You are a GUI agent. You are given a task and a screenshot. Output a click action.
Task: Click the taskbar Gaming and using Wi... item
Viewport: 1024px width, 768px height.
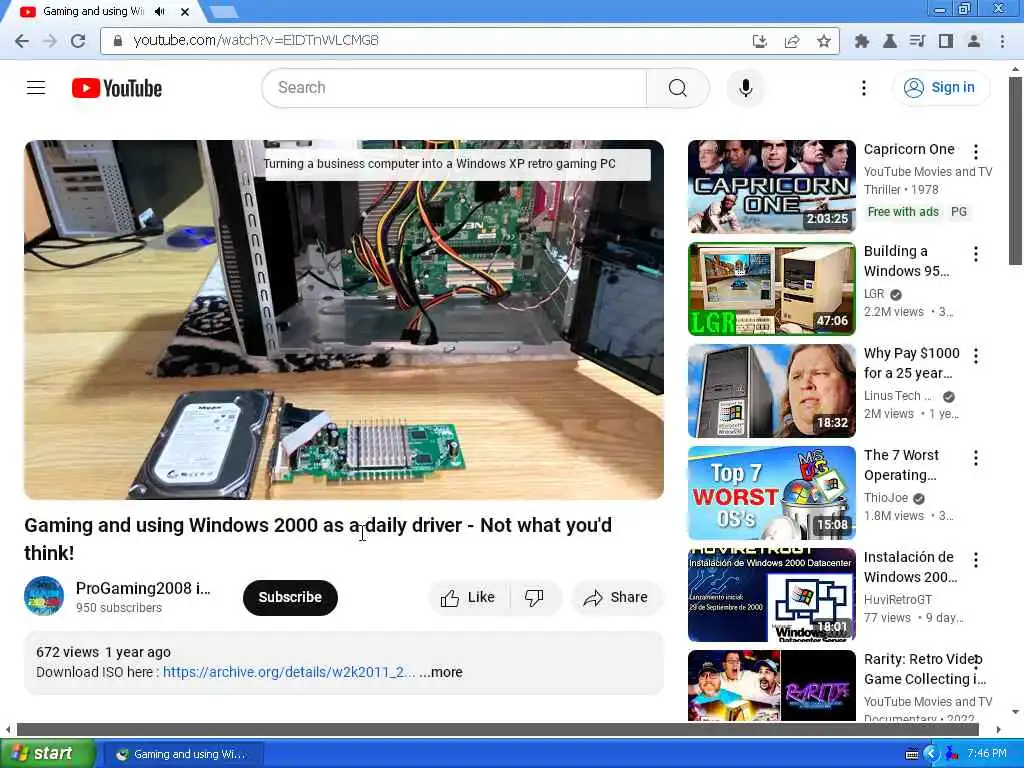pos(184,754)
